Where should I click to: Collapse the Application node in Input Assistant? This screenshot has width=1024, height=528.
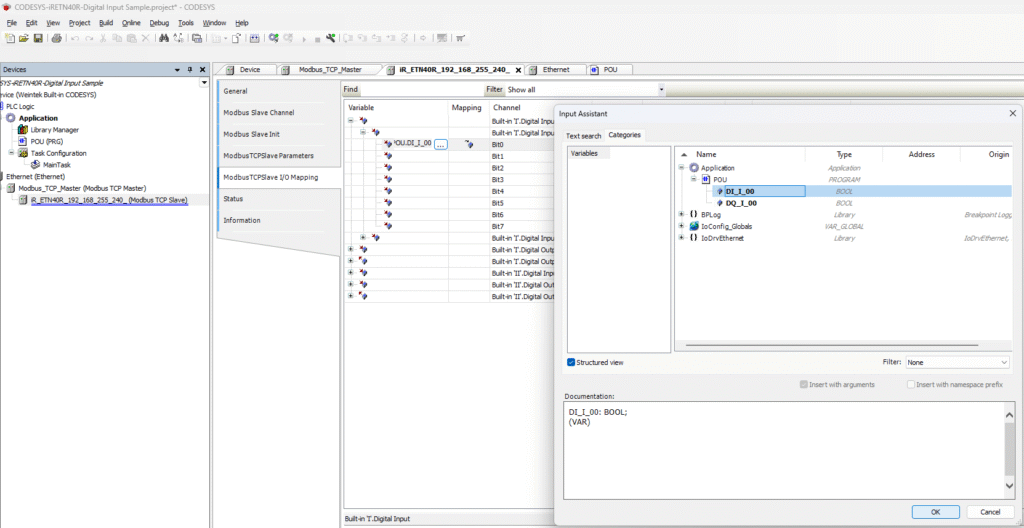coord(681,168)
